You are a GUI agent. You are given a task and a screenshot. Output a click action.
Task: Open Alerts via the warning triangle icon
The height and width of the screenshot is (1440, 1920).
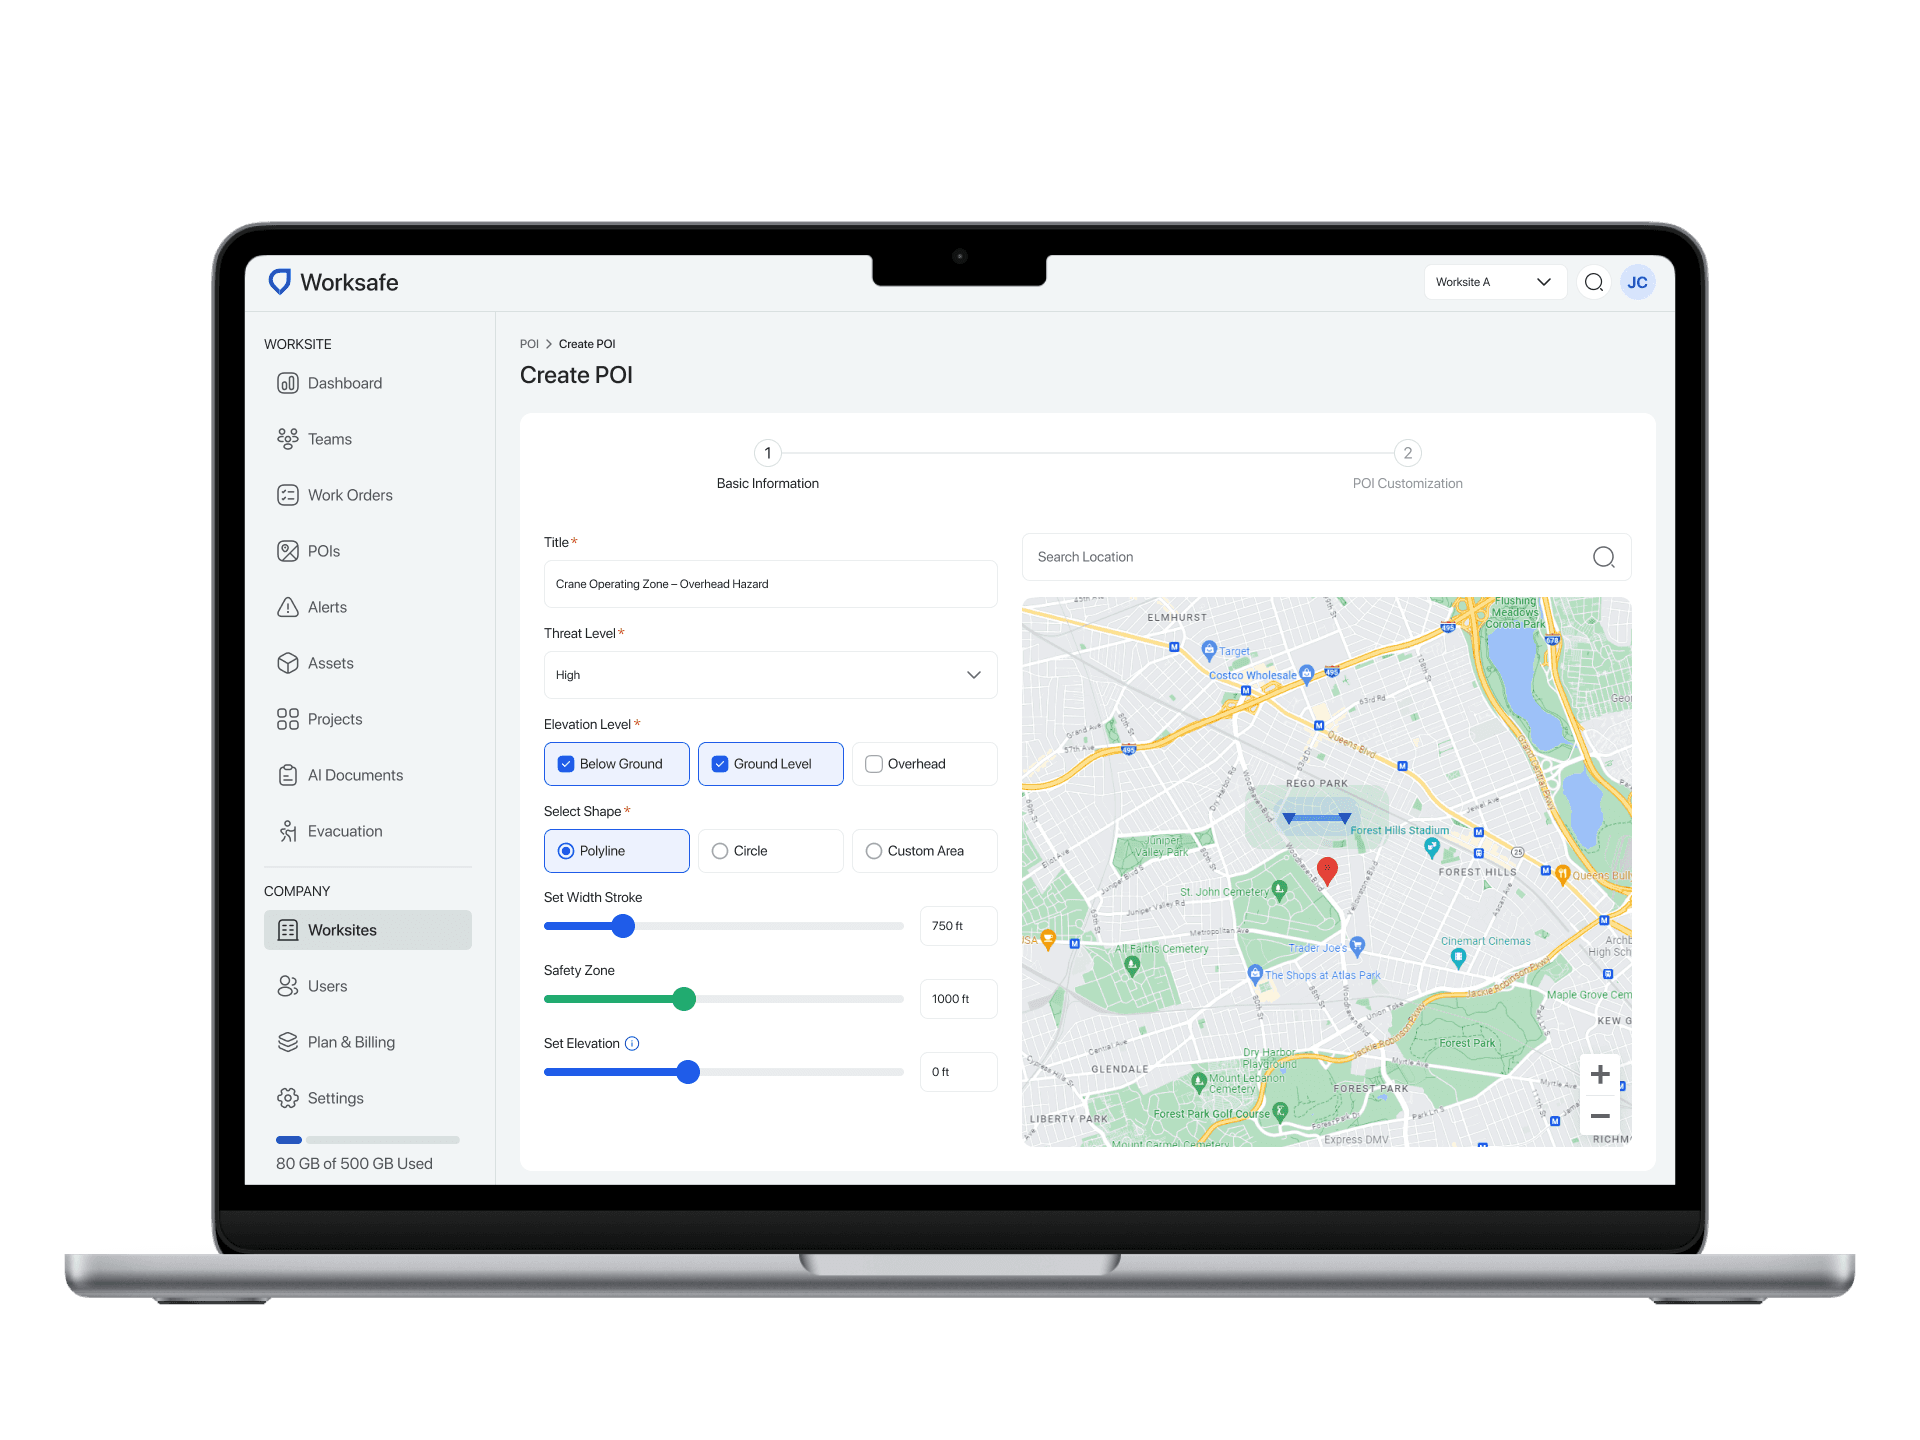coord(288,607)
